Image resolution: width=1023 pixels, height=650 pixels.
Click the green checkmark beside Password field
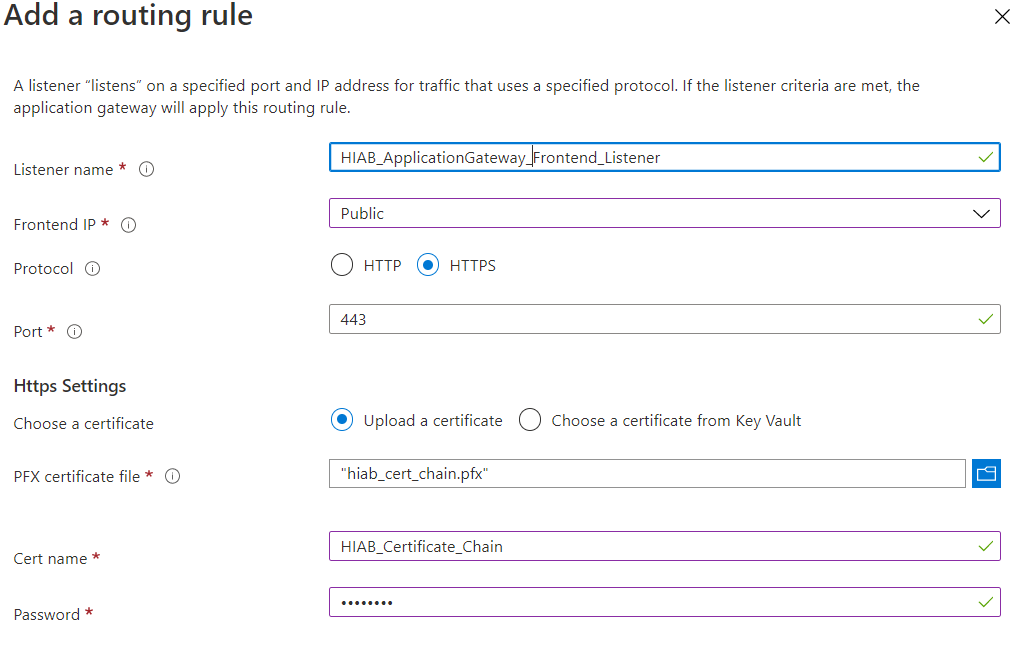point(984,602)
